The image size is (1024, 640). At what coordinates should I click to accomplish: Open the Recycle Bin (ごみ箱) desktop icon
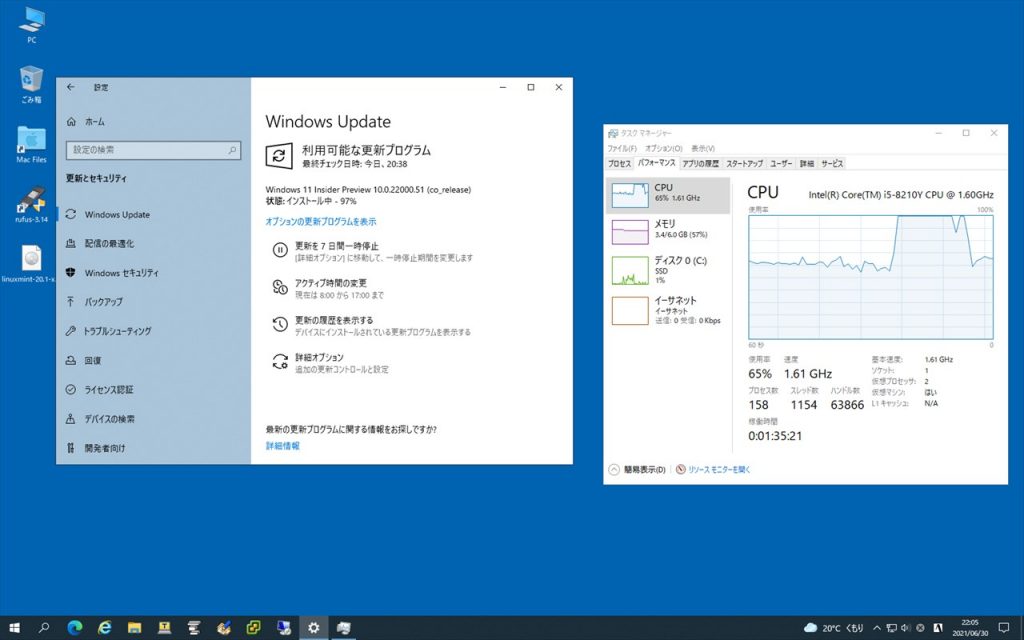pos(31,84)
